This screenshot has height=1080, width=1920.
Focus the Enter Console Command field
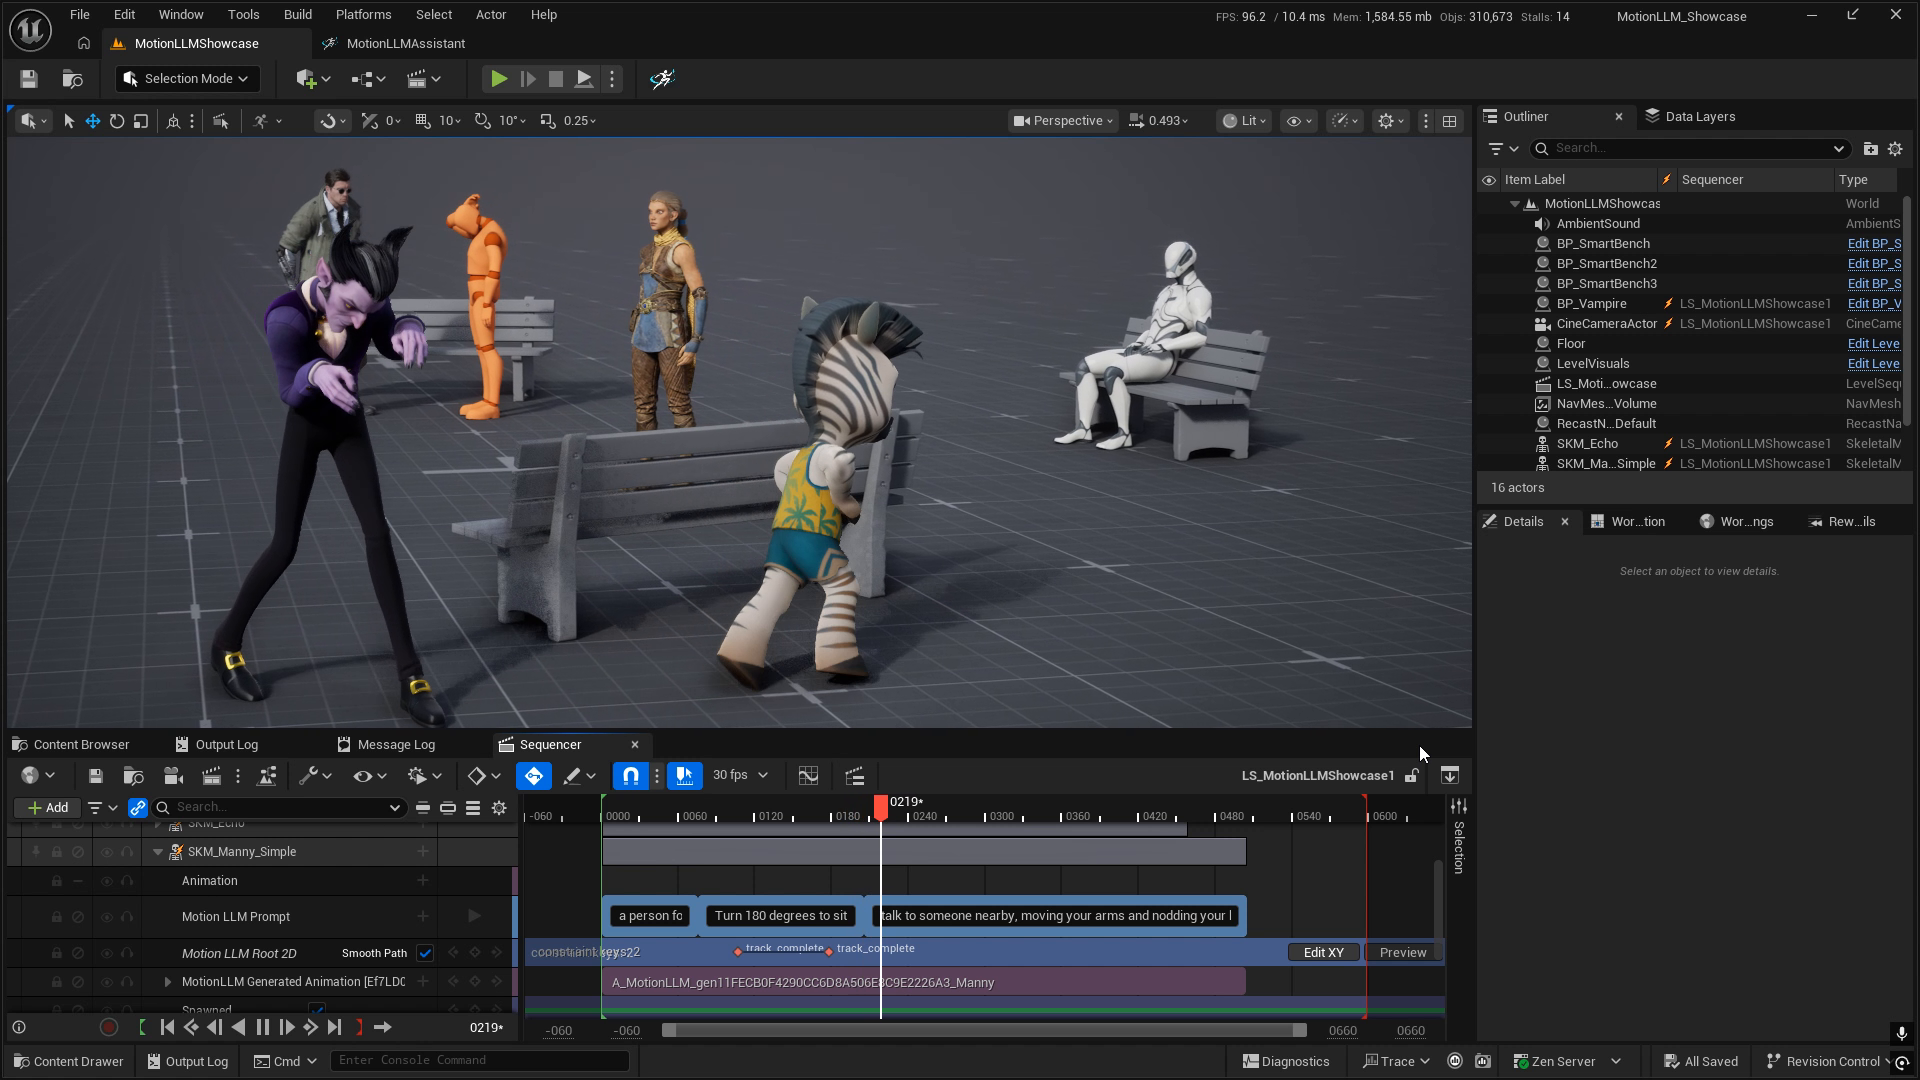[x=479, y=1061]
